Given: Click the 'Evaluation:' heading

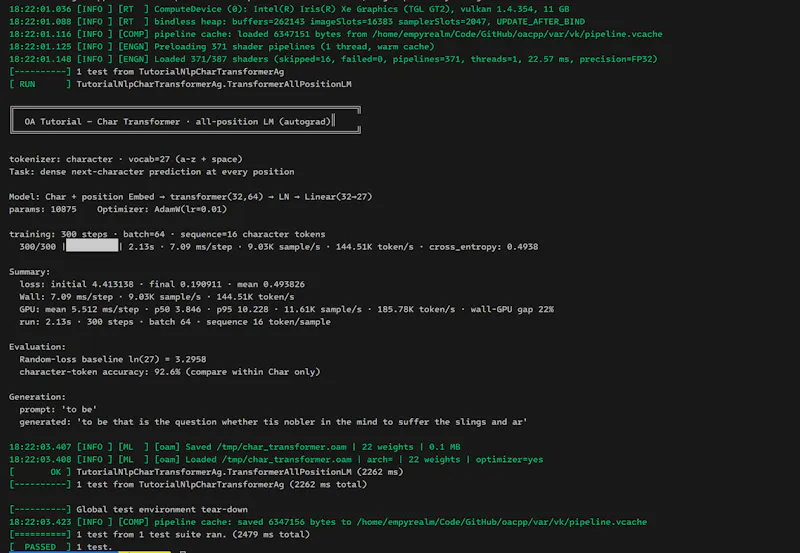Looking at the screenshot, I should point(37,347).
